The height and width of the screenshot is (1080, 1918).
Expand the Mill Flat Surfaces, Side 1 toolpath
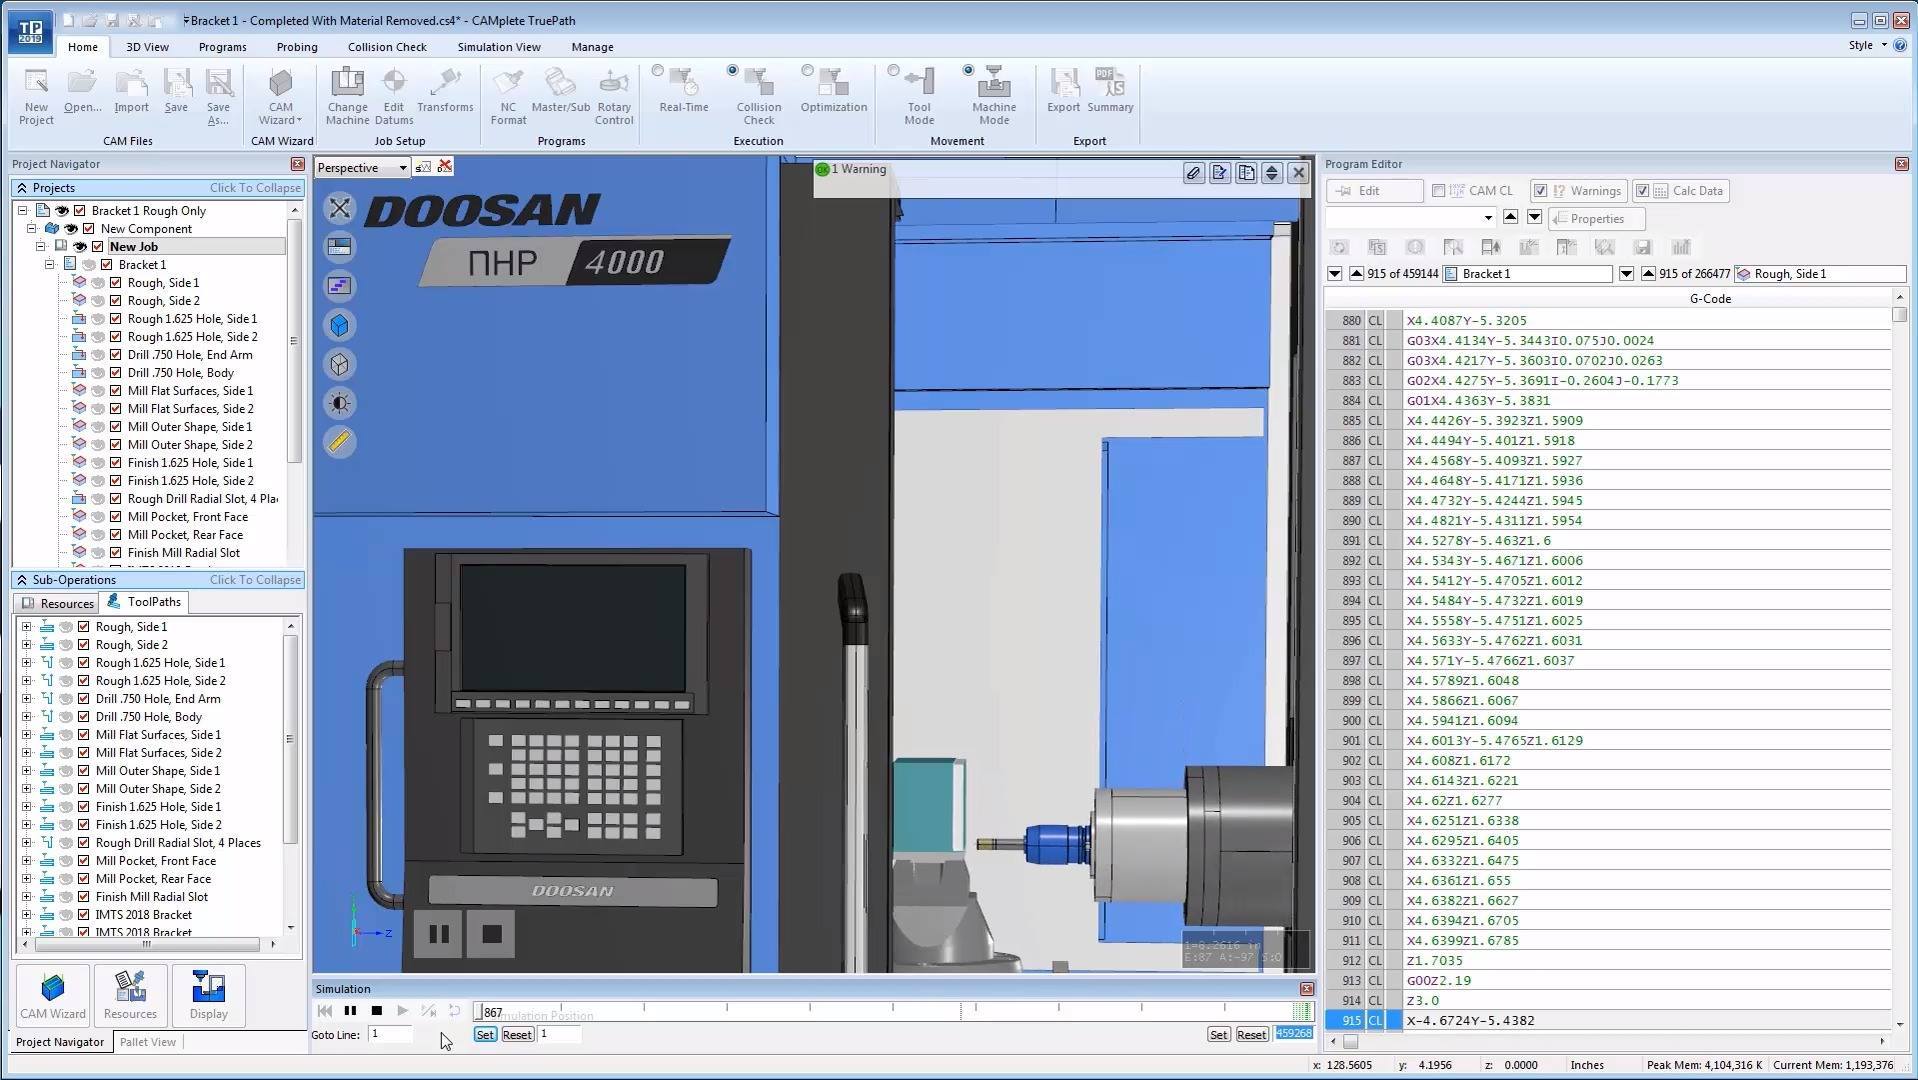27,735
